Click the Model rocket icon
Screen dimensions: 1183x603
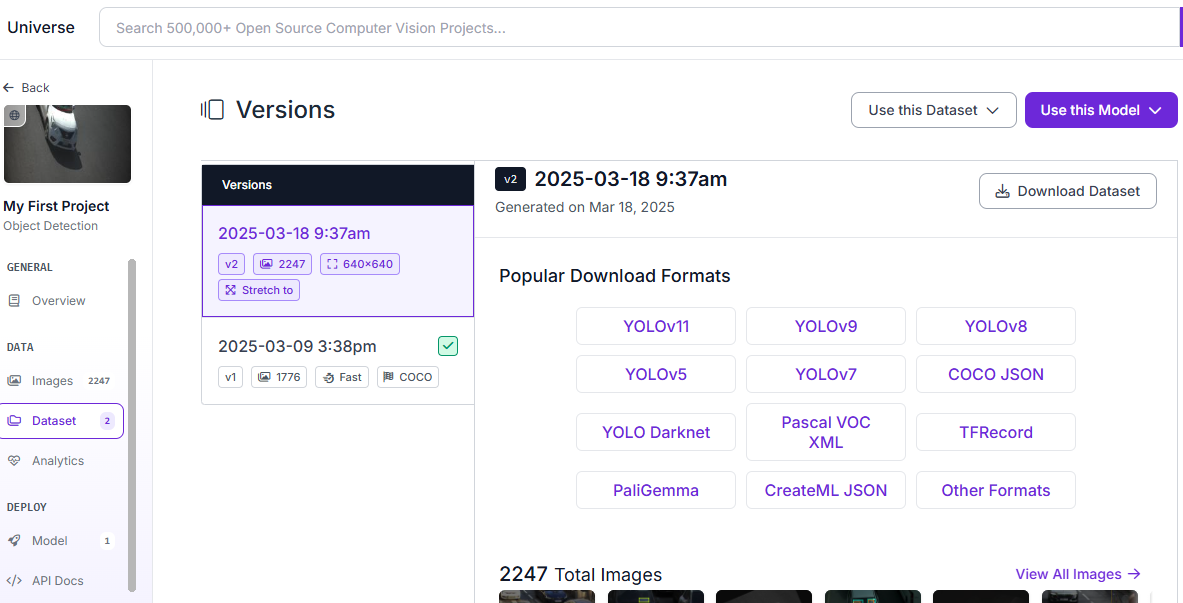[14, 540]
